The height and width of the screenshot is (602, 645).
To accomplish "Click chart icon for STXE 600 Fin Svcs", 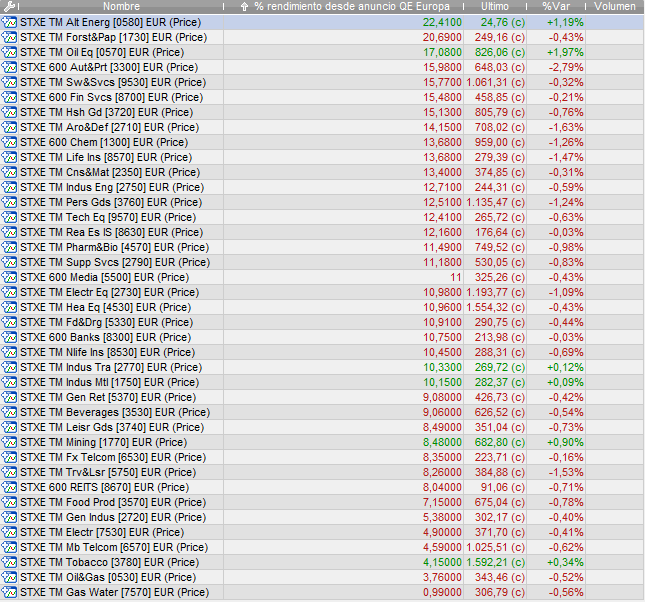I will click(9, 98).
